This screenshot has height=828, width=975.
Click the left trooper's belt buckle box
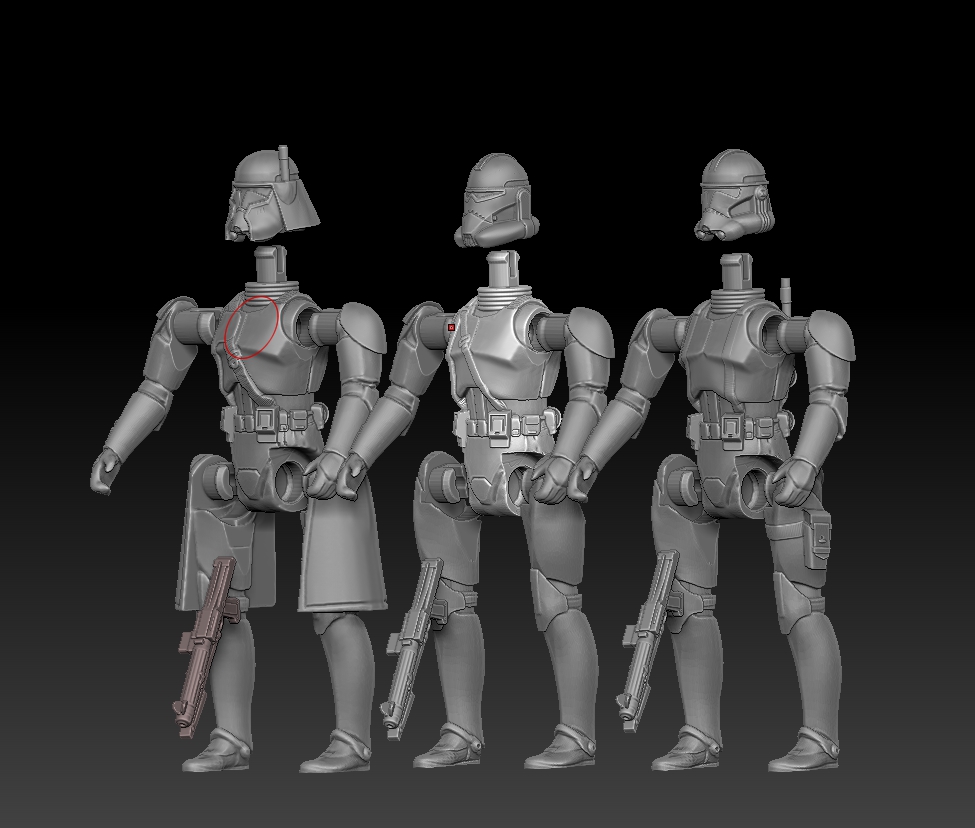click(266, 421)
